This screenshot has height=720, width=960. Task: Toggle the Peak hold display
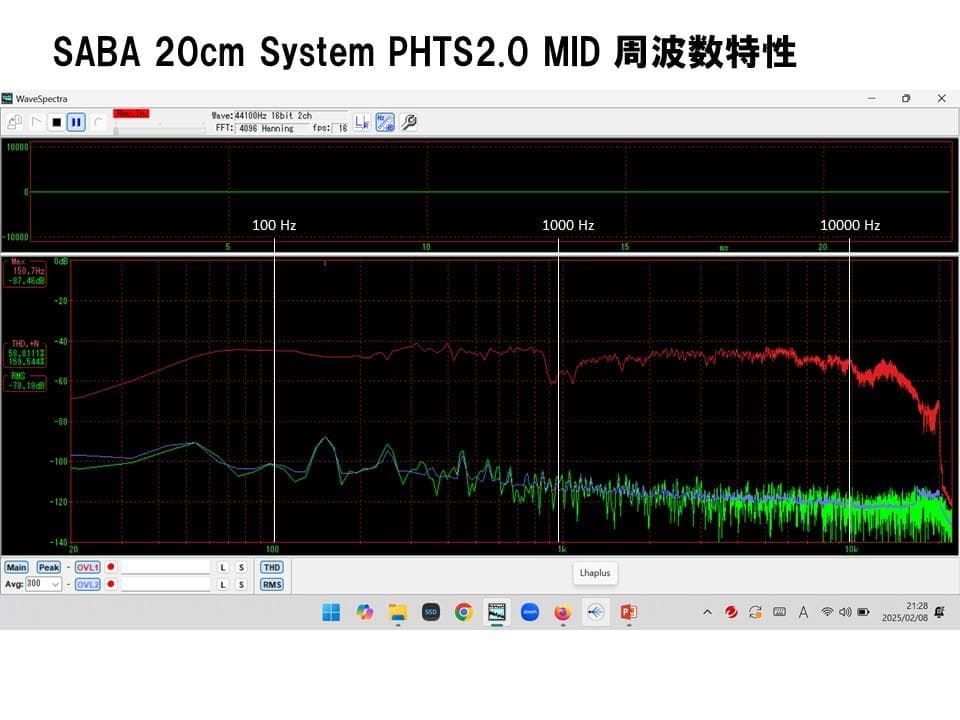pyautogui.click(x=48, y=567)
